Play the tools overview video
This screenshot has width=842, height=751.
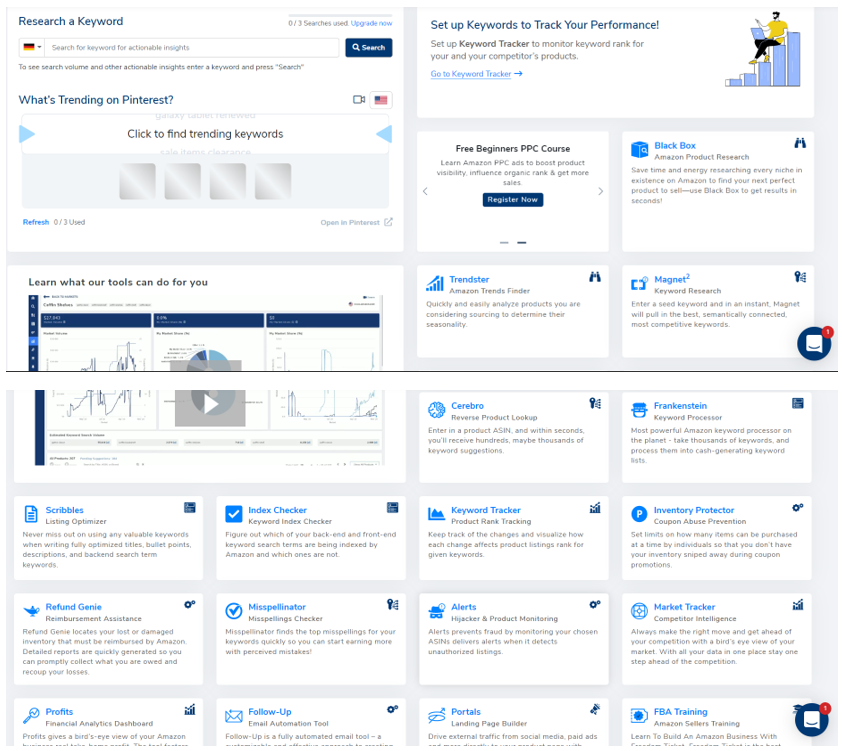210,404
